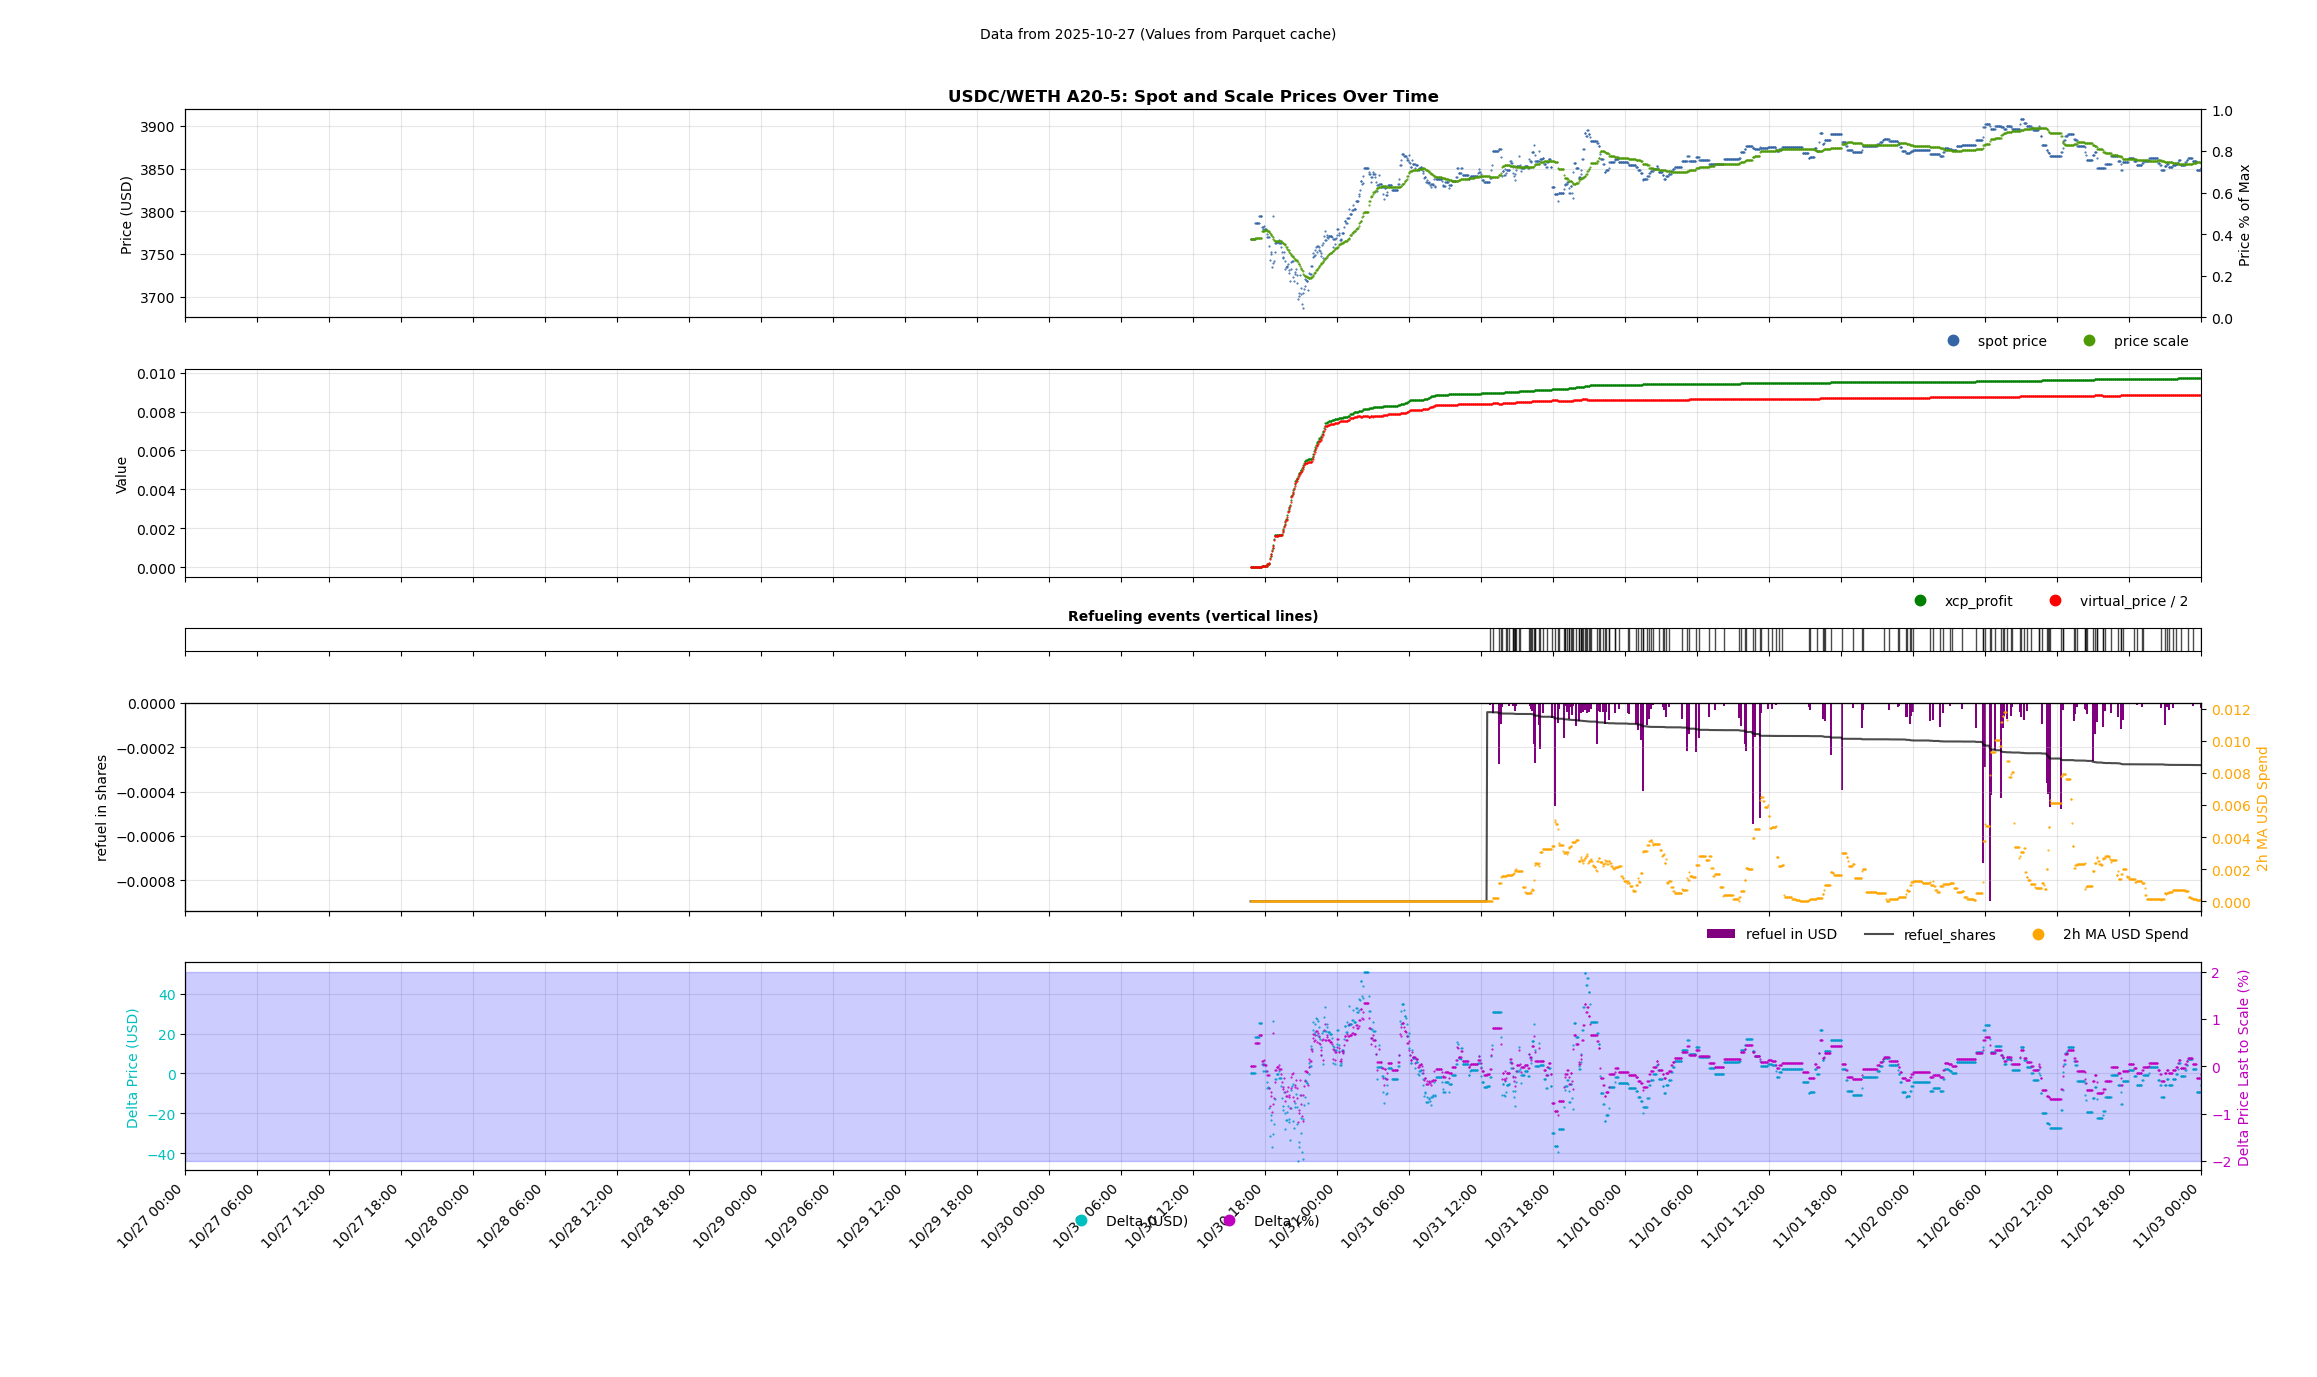Click the magenta Delta (%) legend marker
This screenshot has width=2317, height=1377.
coord(1229,1221)
